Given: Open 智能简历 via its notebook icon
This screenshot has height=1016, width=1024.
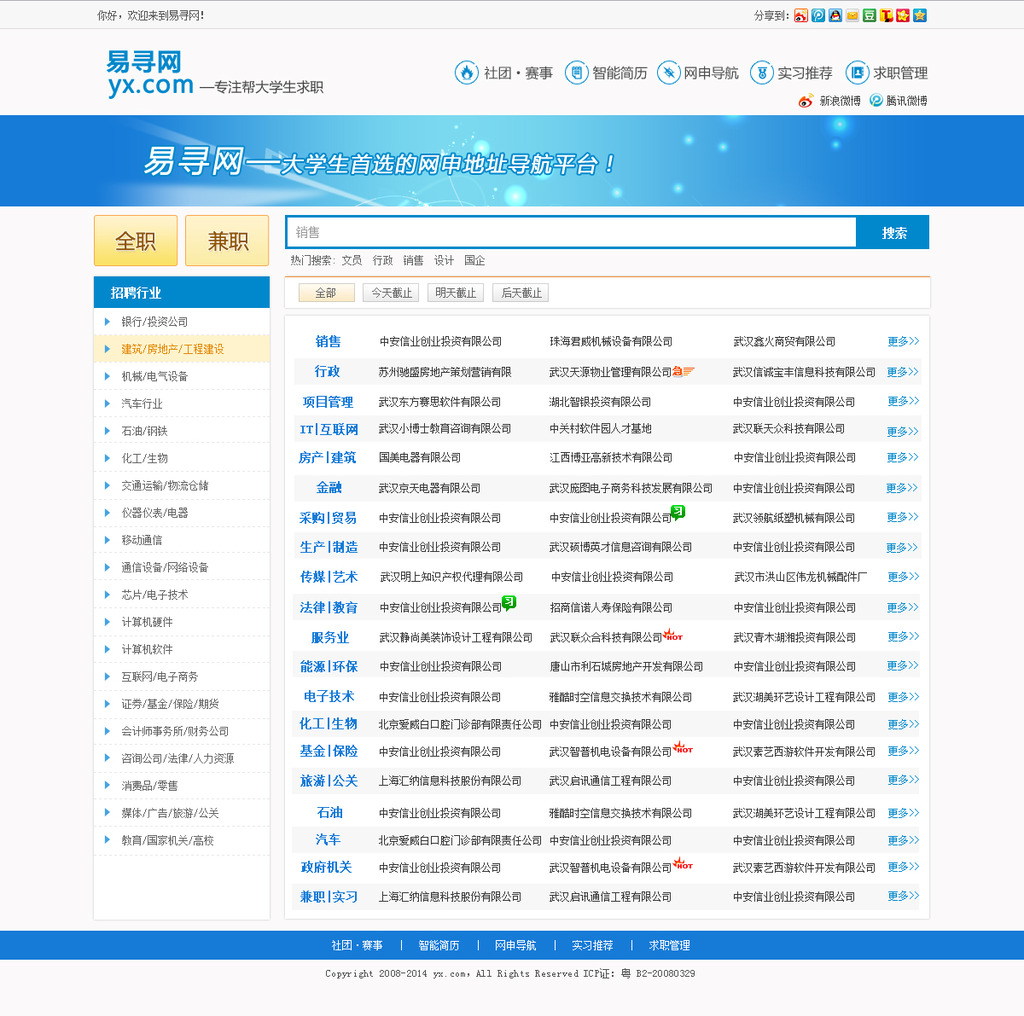Looking at the screenshot, I should [575, 72].
